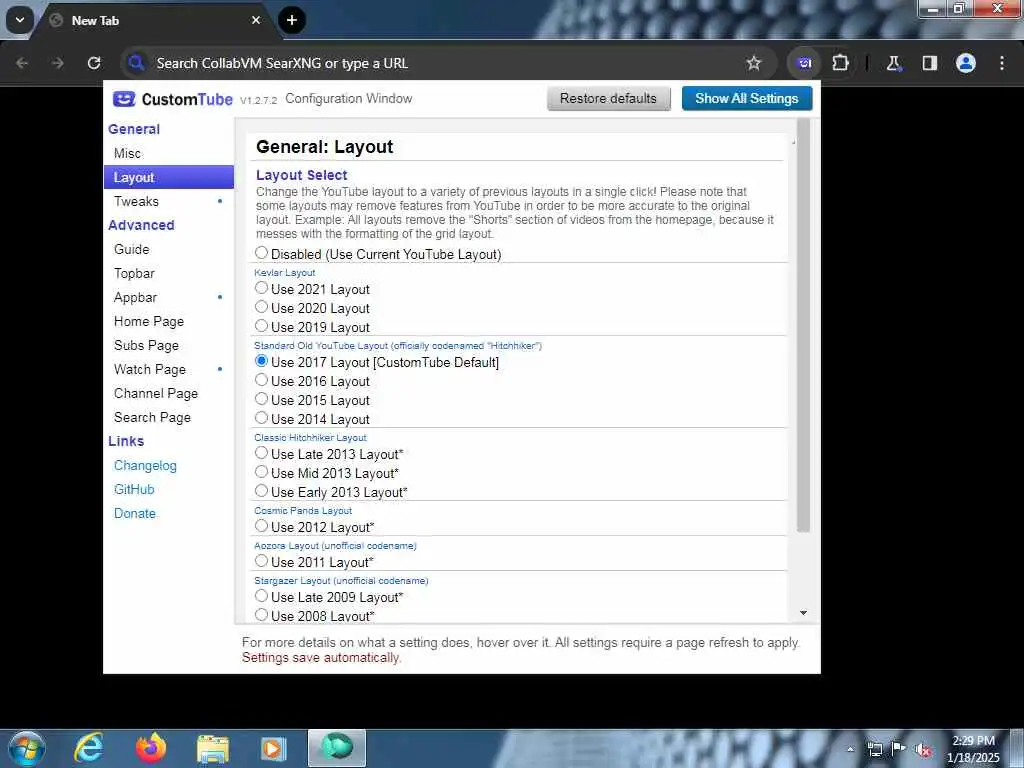The width and height of the screenshot is (1024, 768).
Task: Select Use 2017 Layout CustomTube Default
Action: click(261, 360)
